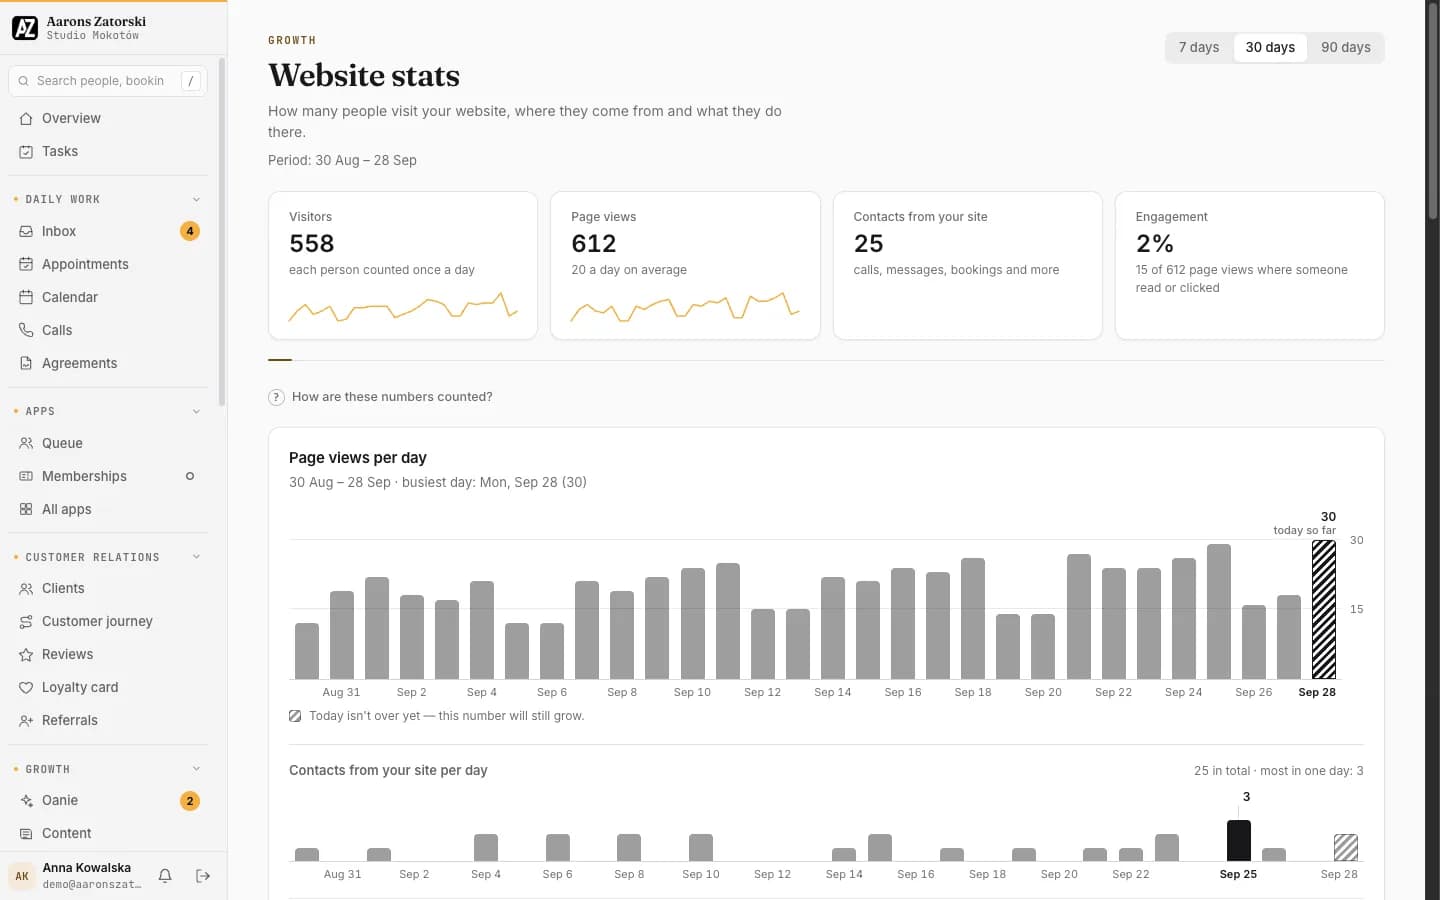1440x900 pixels.
Task: Collapse the Apps section chevron
Action: 196,411
